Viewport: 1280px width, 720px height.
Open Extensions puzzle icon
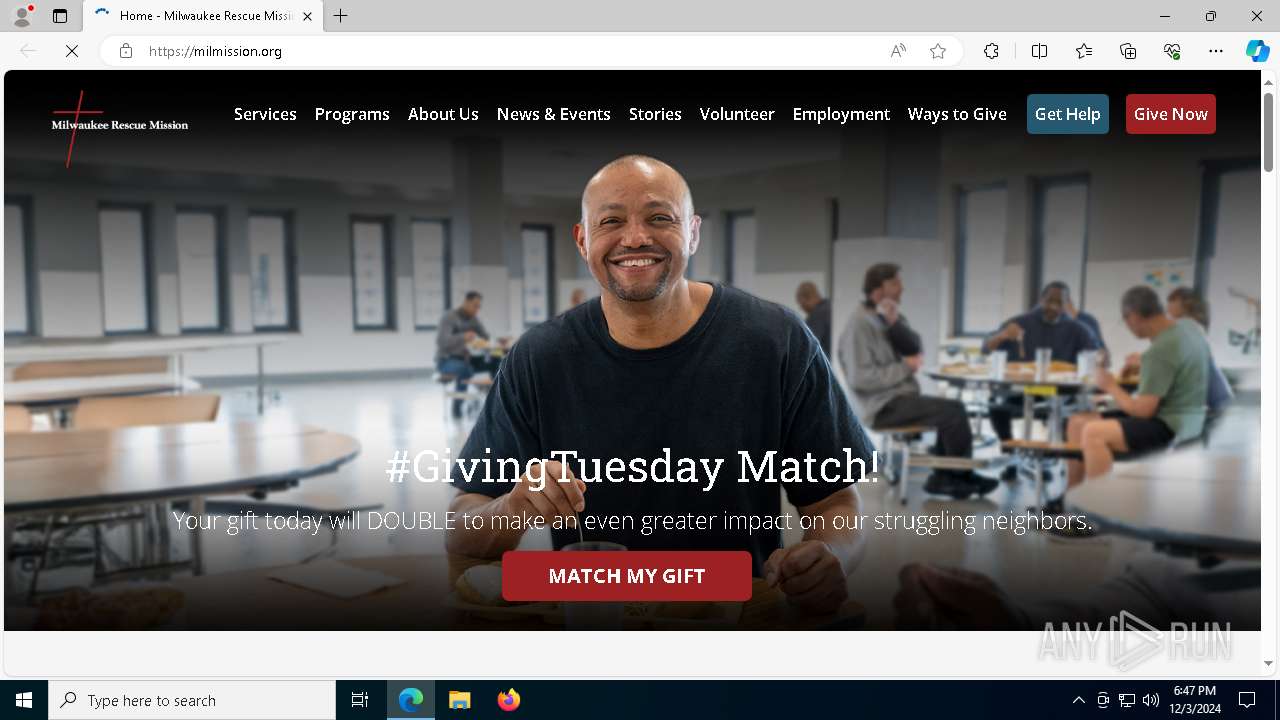(x=991, y=51)
